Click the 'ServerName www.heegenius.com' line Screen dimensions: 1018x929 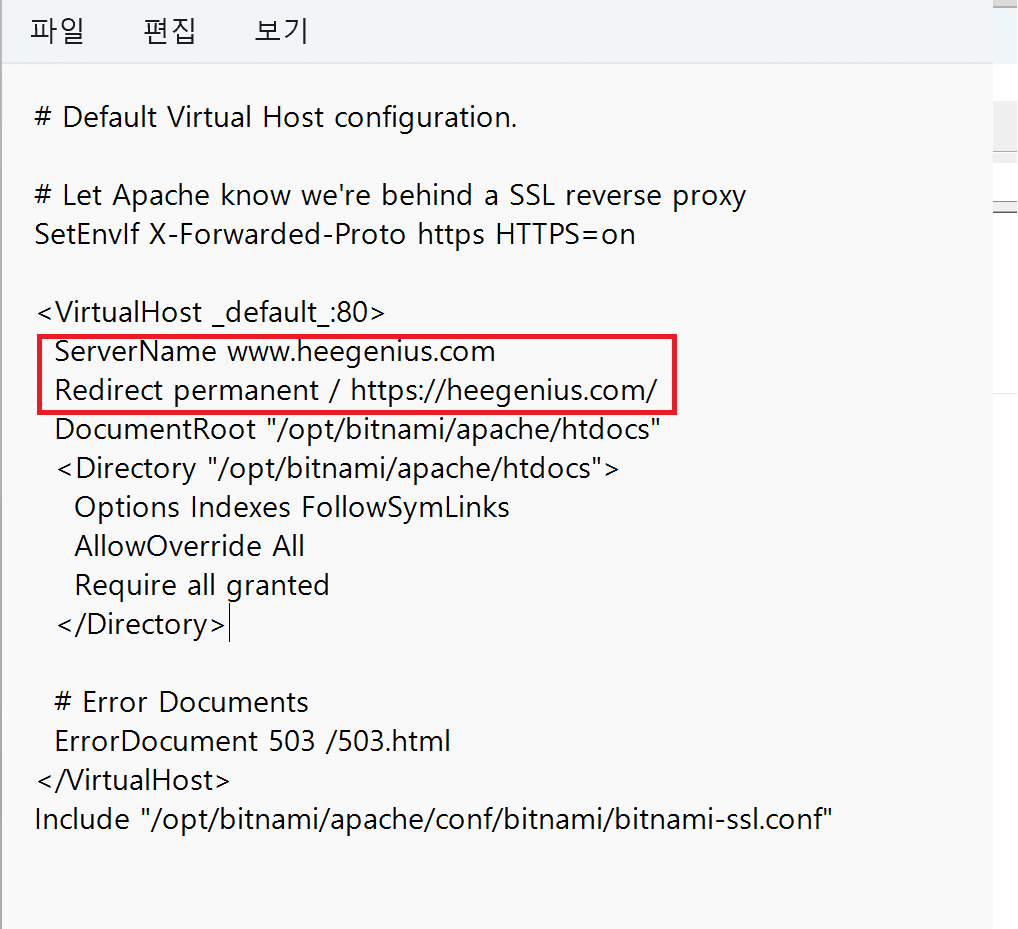[275, 351]
